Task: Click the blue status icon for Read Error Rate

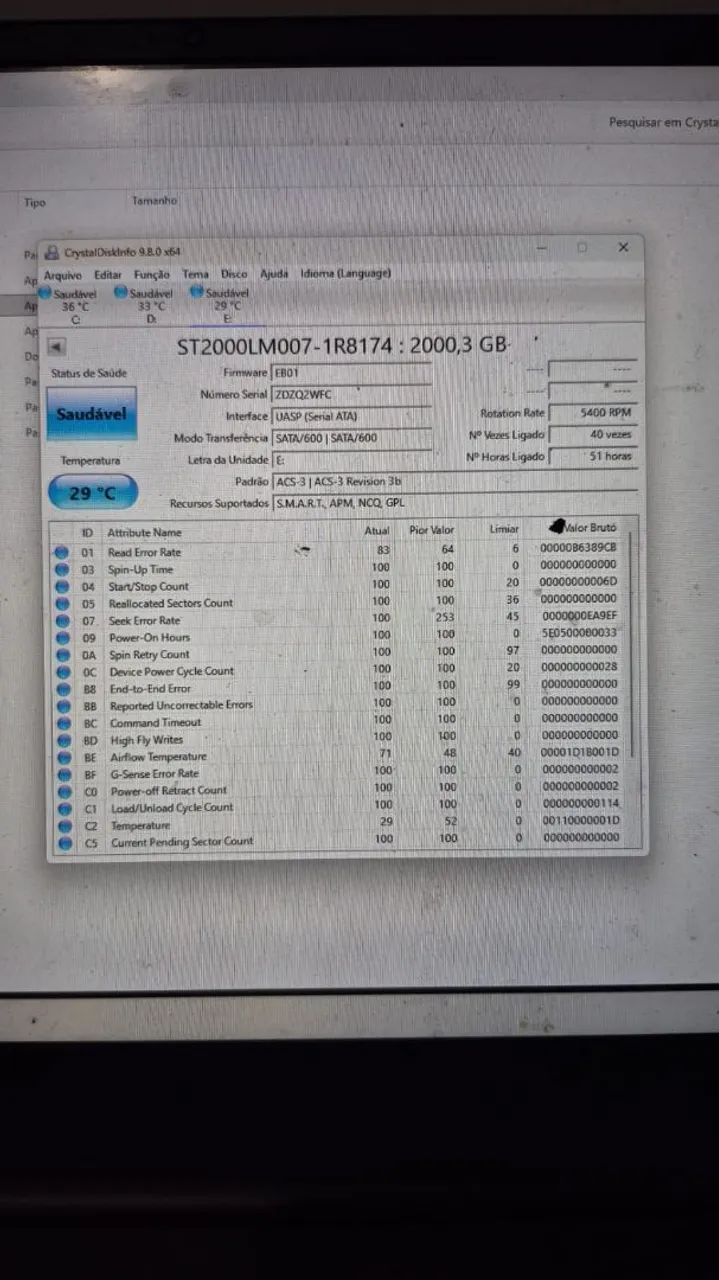Action: click(x=62, y=553)
